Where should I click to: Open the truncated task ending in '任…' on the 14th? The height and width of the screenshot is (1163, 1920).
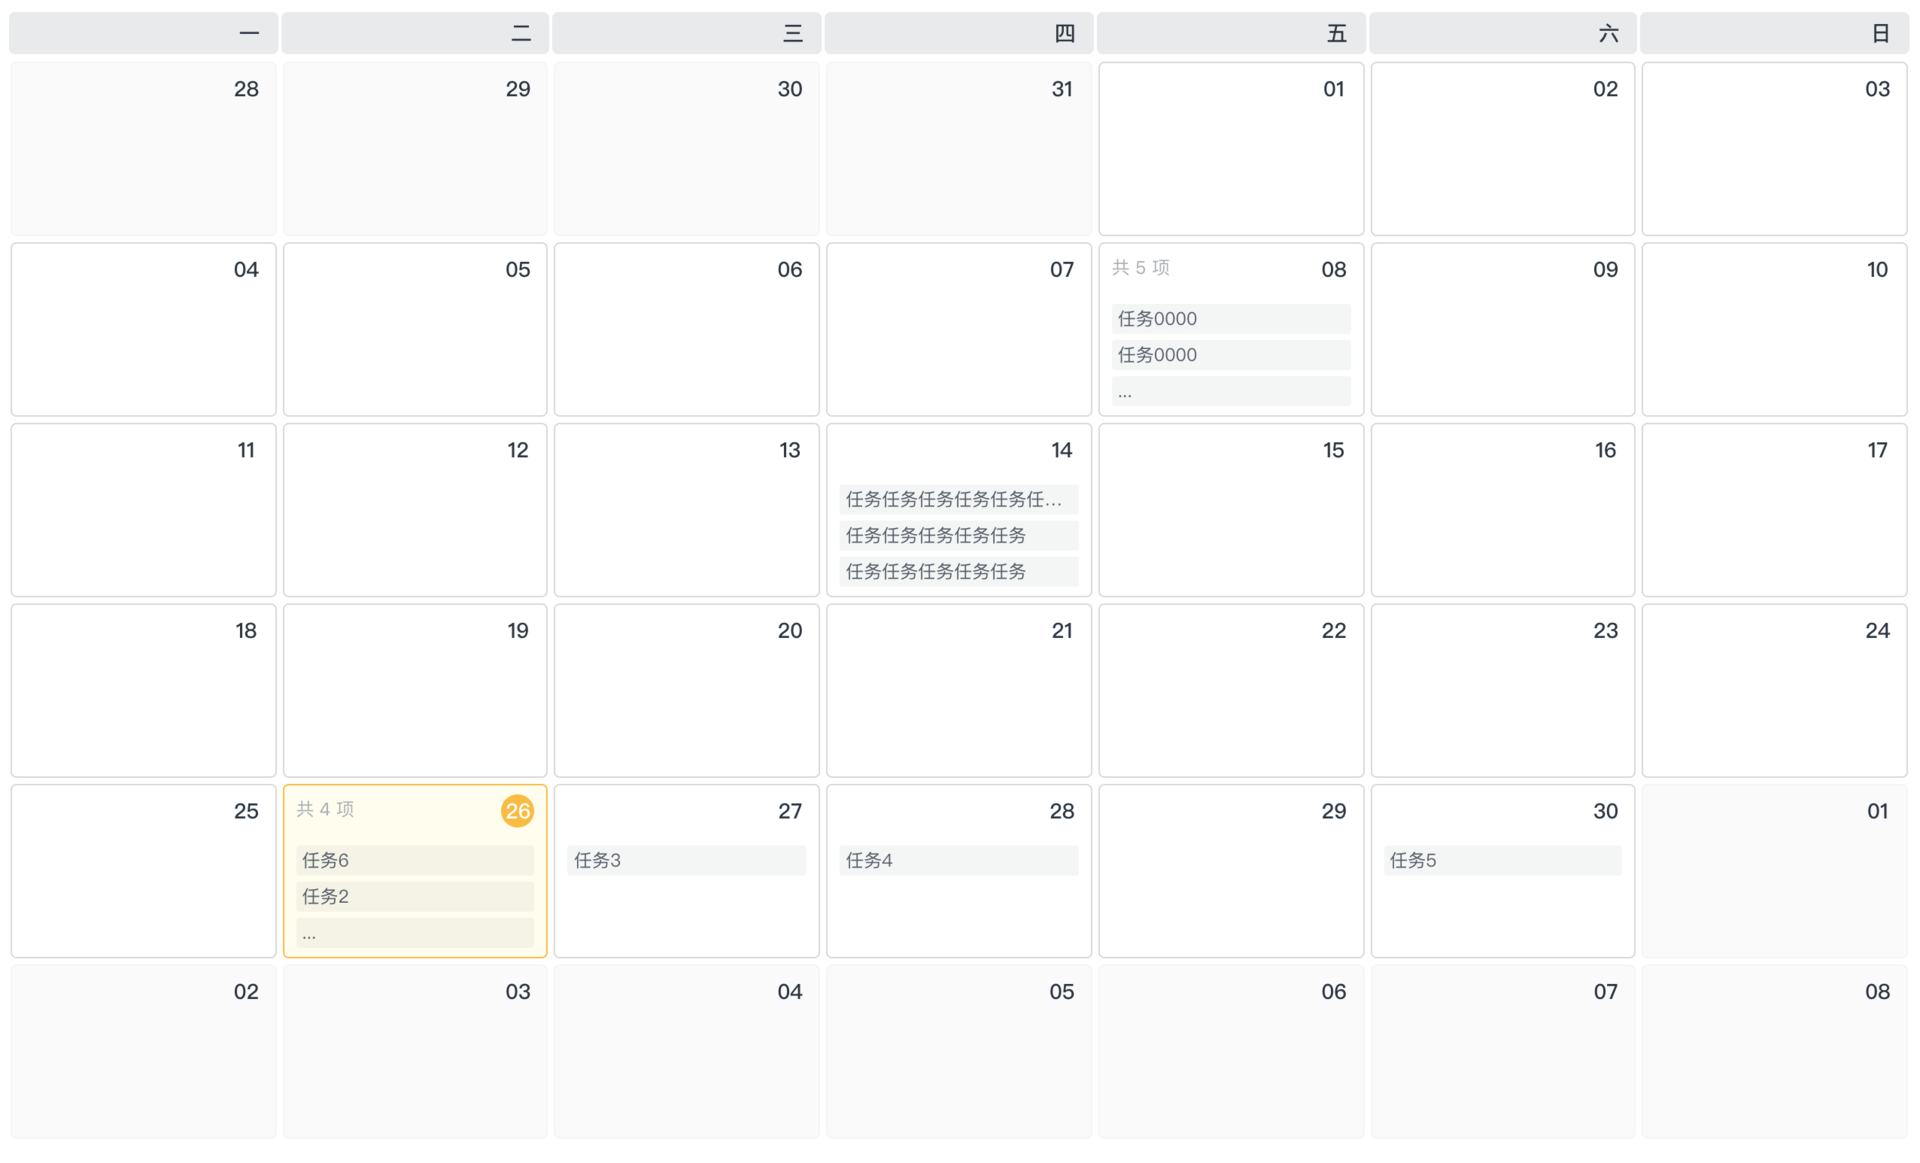958,499
